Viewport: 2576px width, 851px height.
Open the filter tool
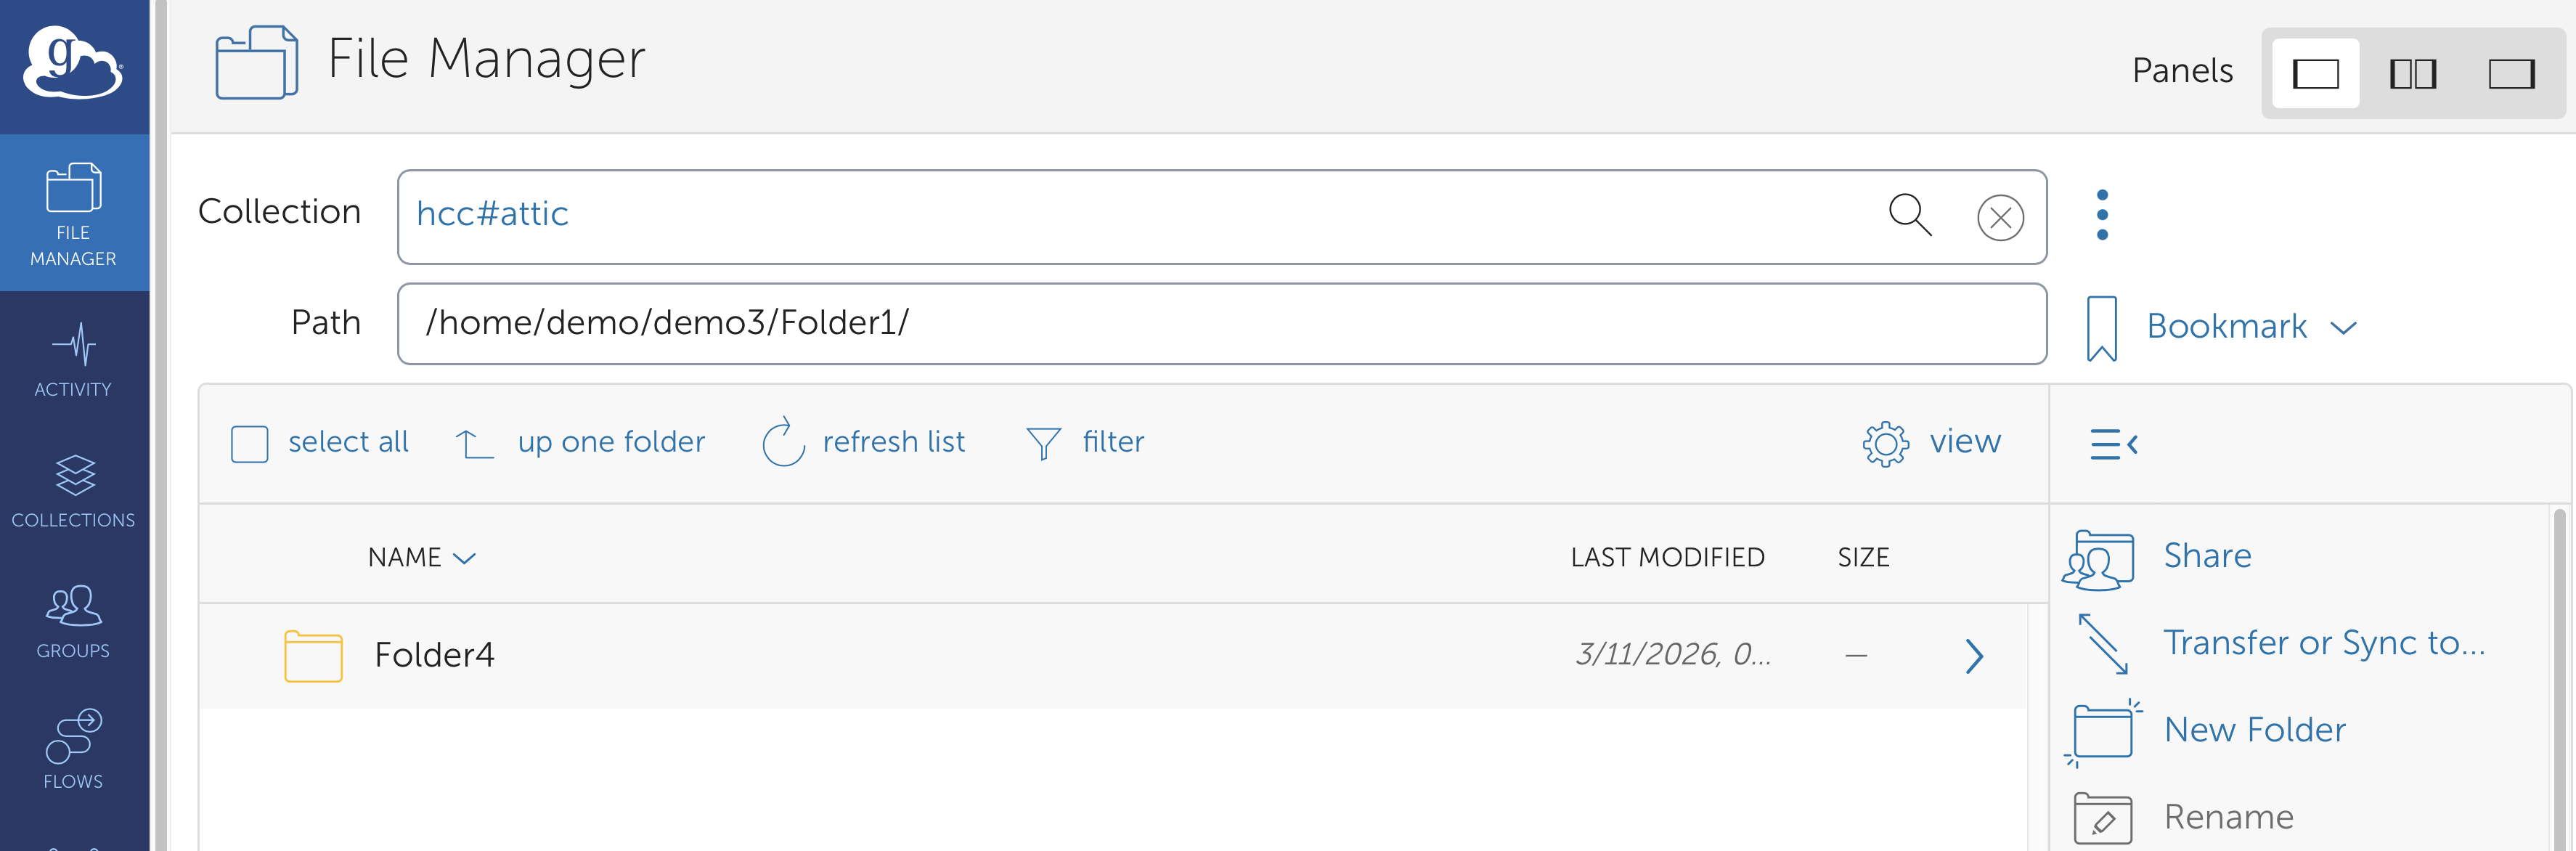pyautogui.click(x=1043, y=443)
